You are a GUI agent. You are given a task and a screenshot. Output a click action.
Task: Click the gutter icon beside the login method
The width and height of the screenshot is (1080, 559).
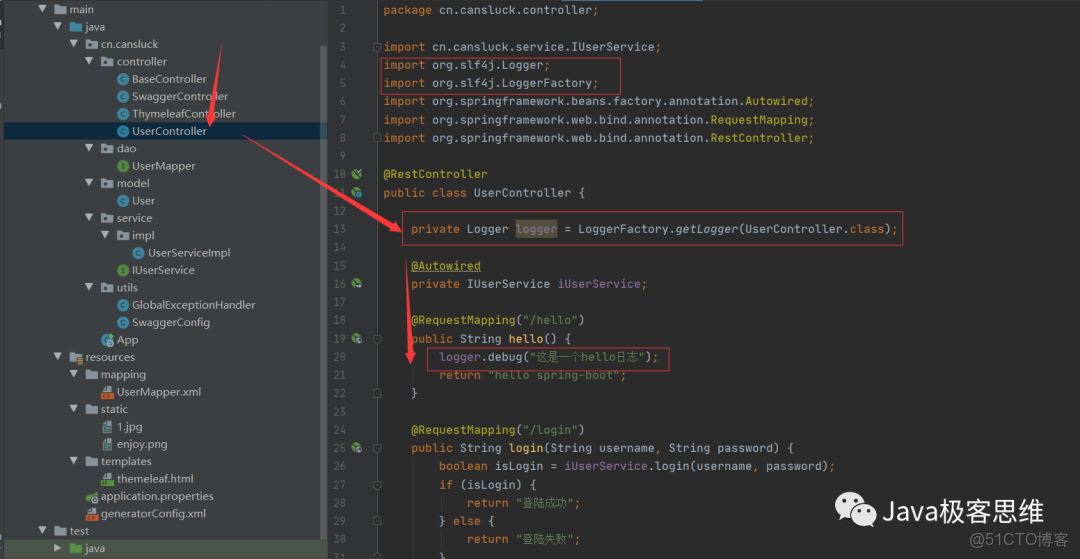tap(356, 448)
